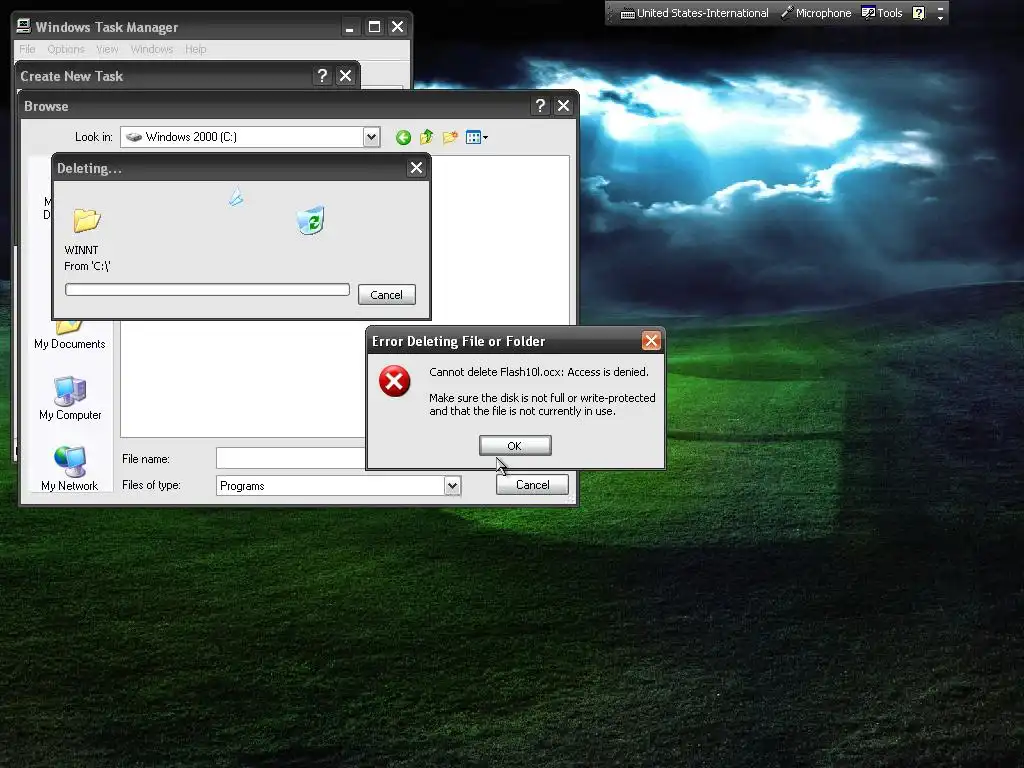Open My Documents in places bar
This screenshot has width=1024, height=768.
pyautogui.click(x=70, y=334)
